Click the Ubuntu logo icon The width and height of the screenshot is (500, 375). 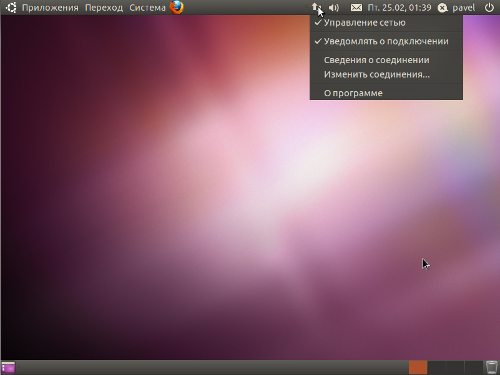coord(11,7)
